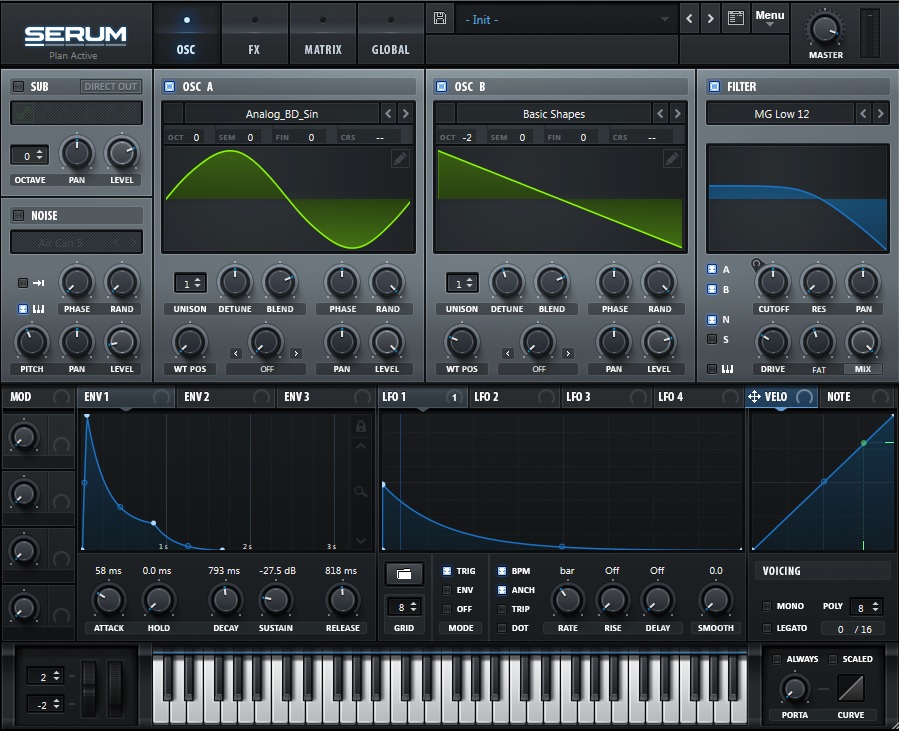This screenshot has width=899, height=731.
Task: Click the DIRECT OUT button
Action: click(x=111, y=87)
